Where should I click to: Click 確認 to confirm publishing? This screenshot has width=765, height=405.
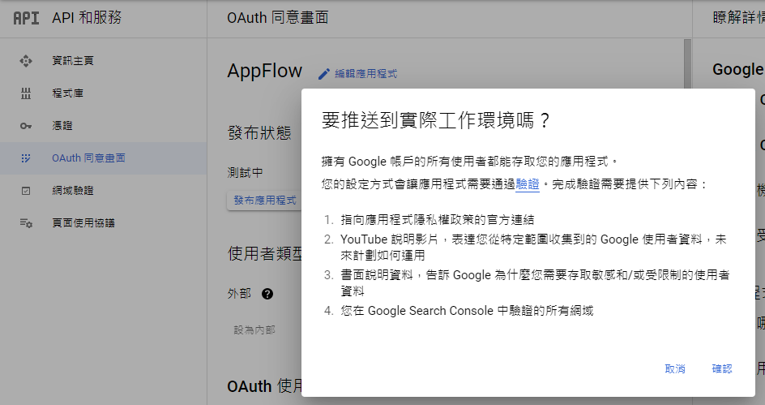coord(722,369)
